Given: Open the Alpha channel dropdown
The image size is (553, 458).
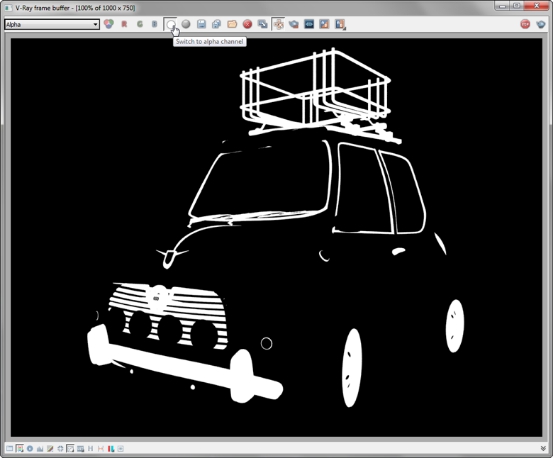Looking at the screenshot, I should [x=52, y=24].
